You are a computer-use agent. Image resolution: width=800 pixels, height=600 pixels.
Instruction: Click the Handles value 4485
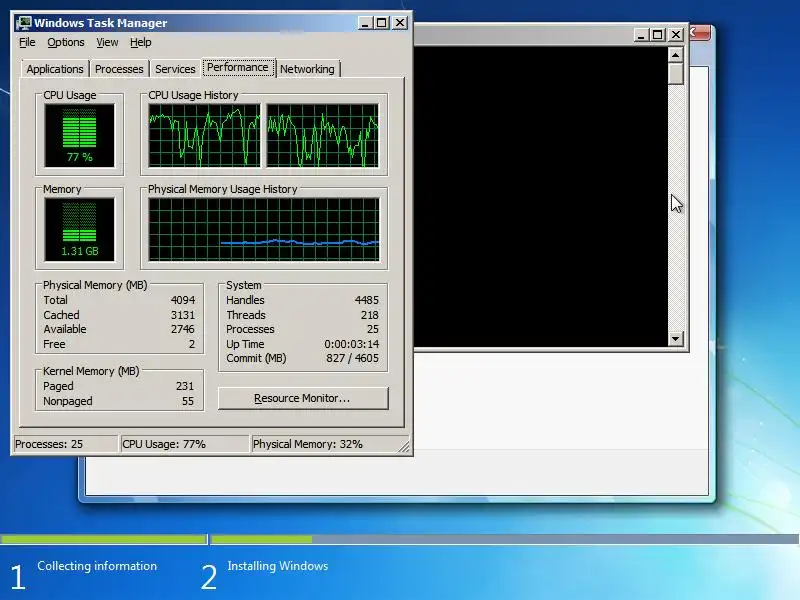point(366,300)
